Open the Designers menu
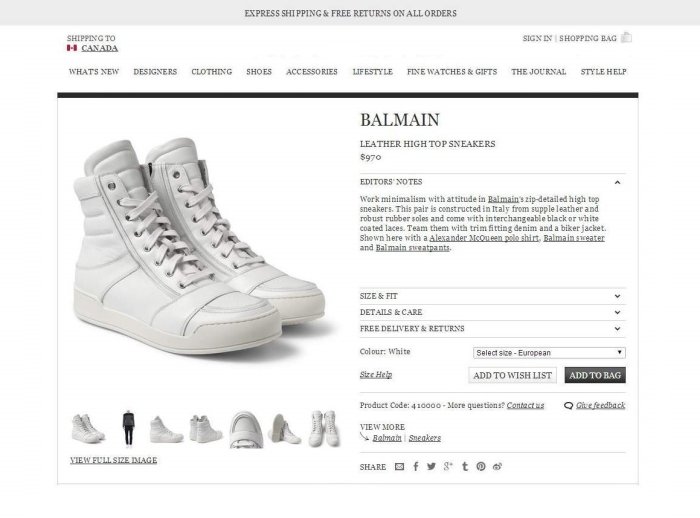This screenshot has height=518, width=700. pos(155,72)
